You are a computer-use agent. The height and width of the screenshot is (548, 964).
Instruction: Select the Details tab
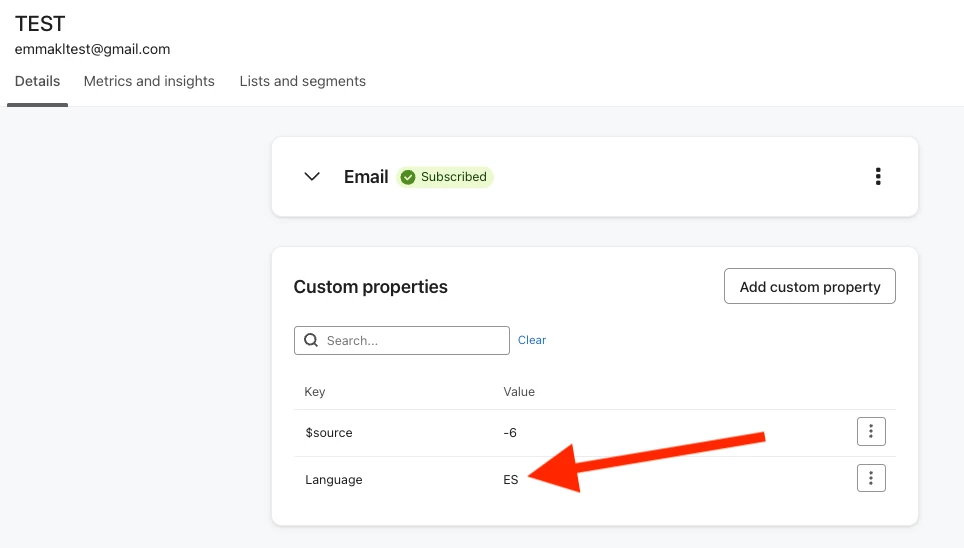38,81
